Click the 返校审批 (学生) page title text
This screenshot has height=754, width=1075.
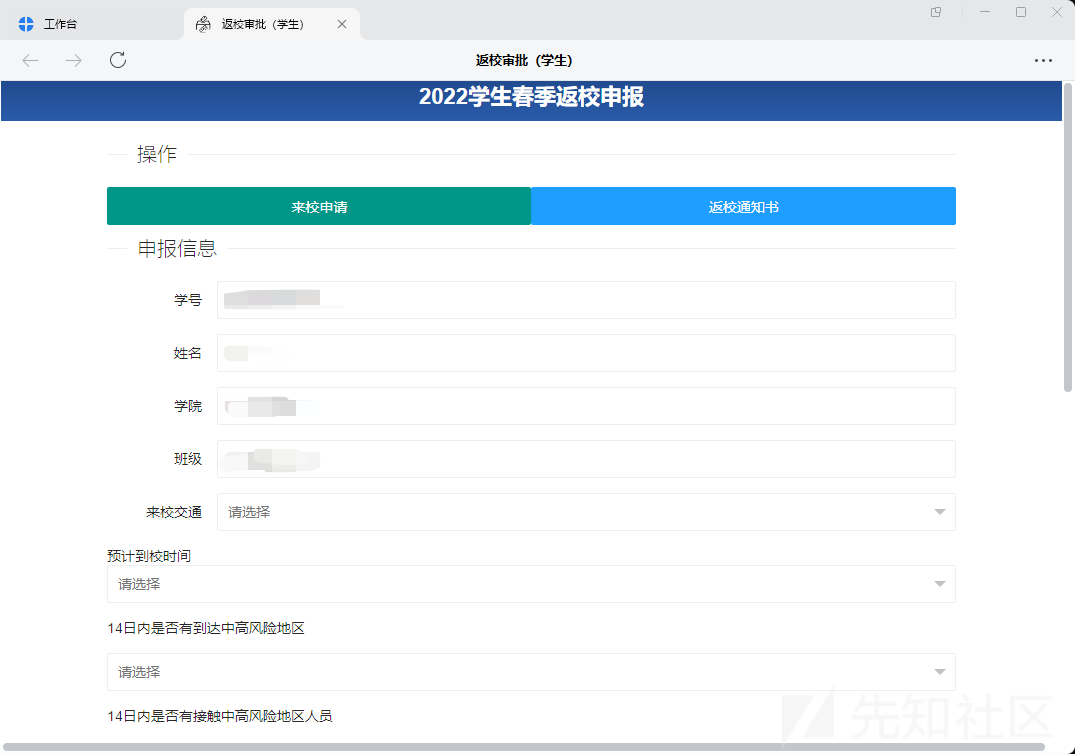tap(524, 60)
